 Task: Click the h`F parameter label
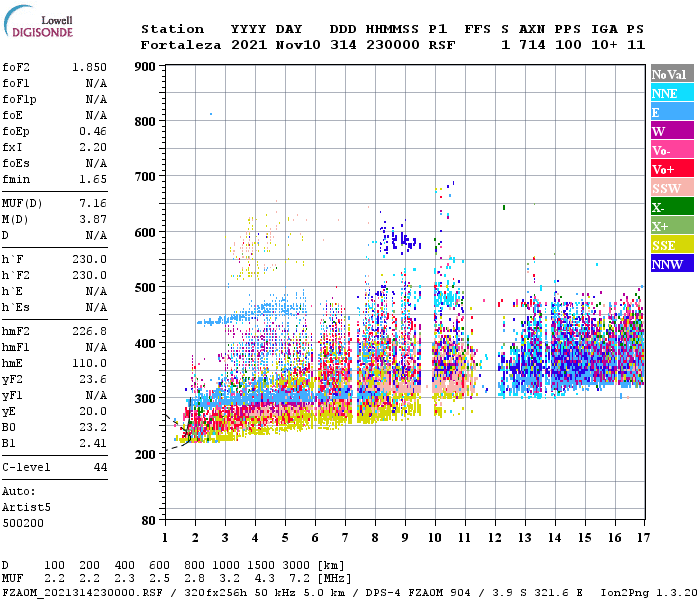click(12, 259)
